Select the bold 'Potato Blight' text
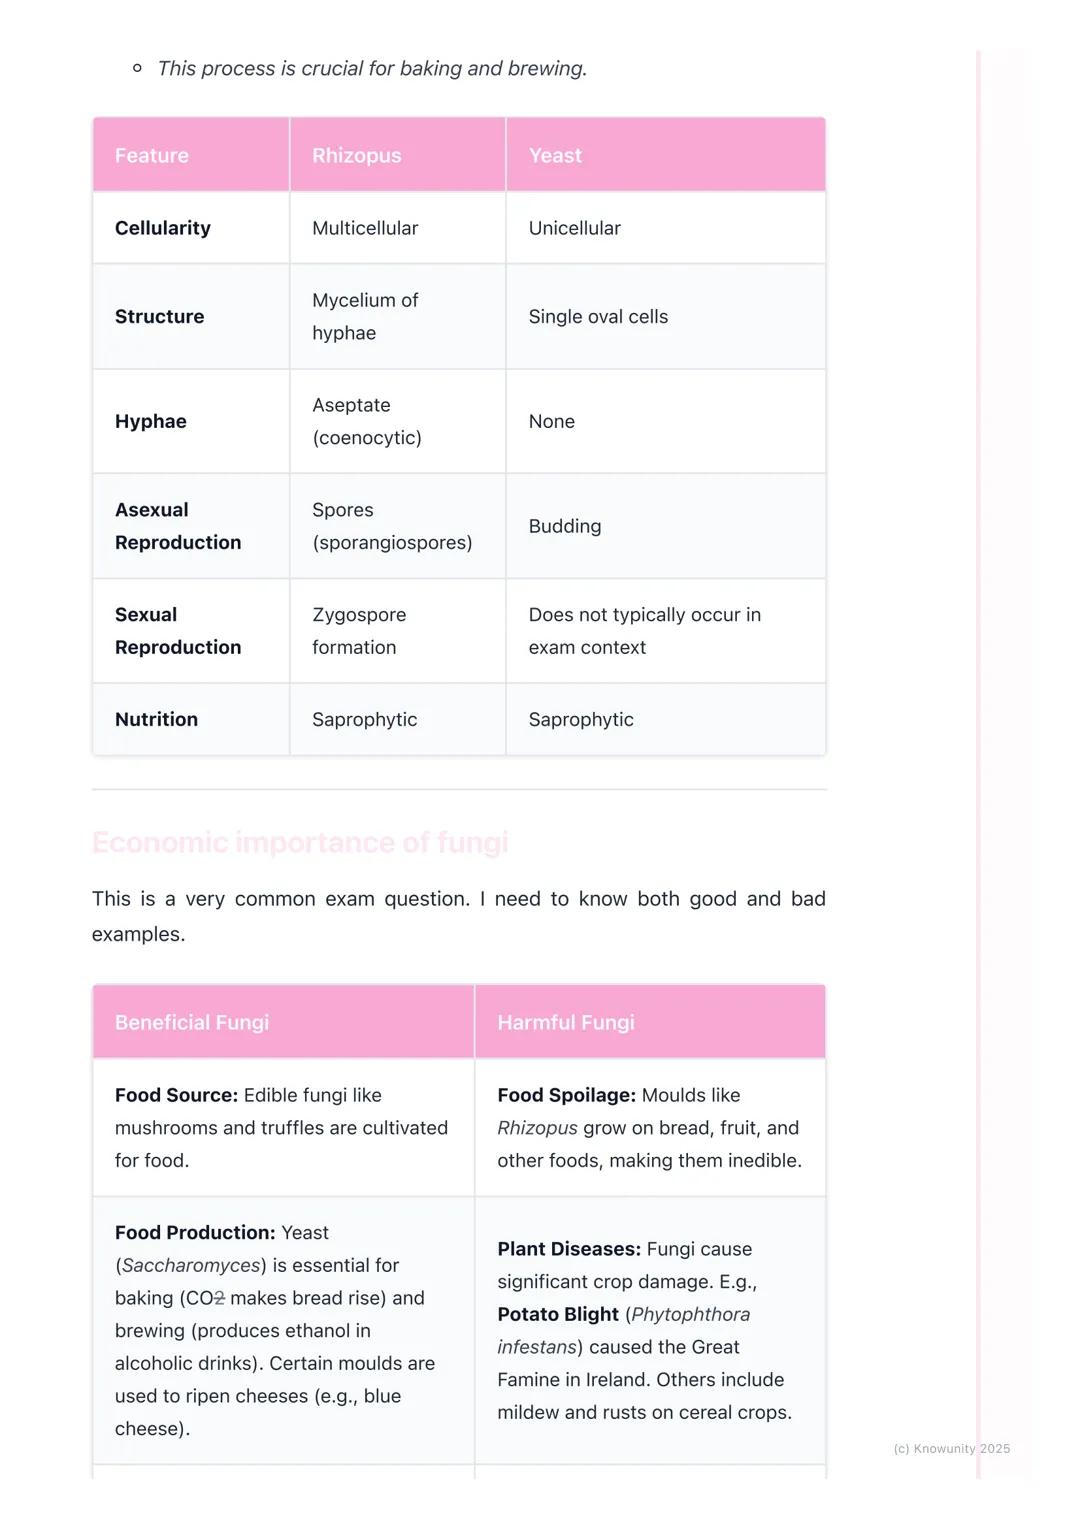Image resolution: width=1080 pixels, height=1528 pixels. 558,1314
